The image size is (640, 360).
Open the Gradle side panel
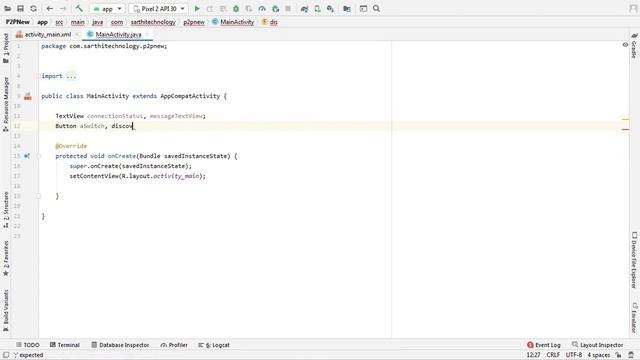pyautogui.click(x=634, y=46)
